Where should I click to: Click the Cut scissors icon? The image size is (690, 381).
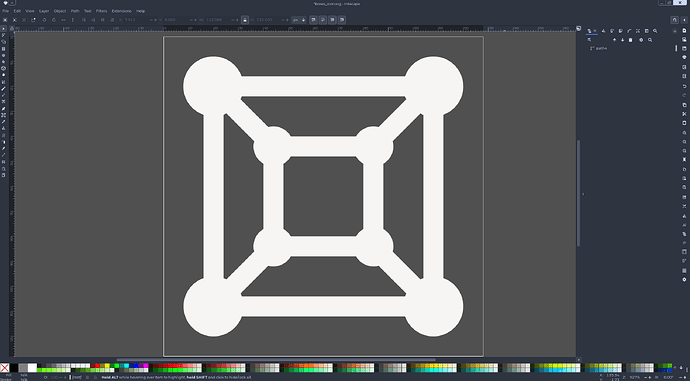pyautogui.click(x=684, y=114)
